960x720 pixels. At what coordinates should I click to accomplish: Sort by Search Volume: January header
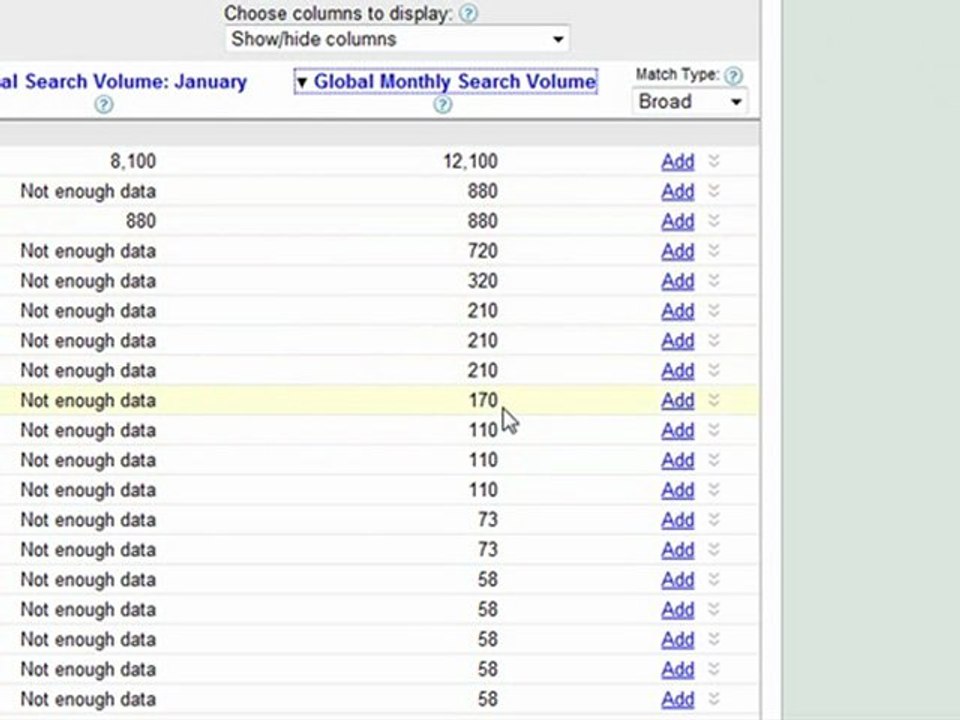click(x=122, y=81)
